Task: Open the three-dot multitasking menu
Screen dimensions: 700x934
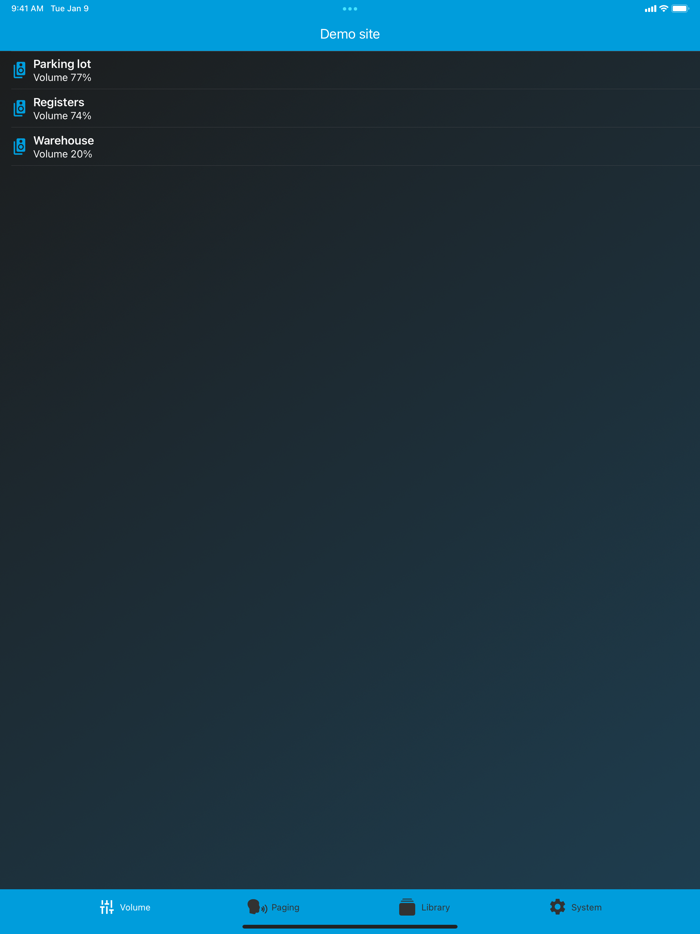Action: coord(350,9)
